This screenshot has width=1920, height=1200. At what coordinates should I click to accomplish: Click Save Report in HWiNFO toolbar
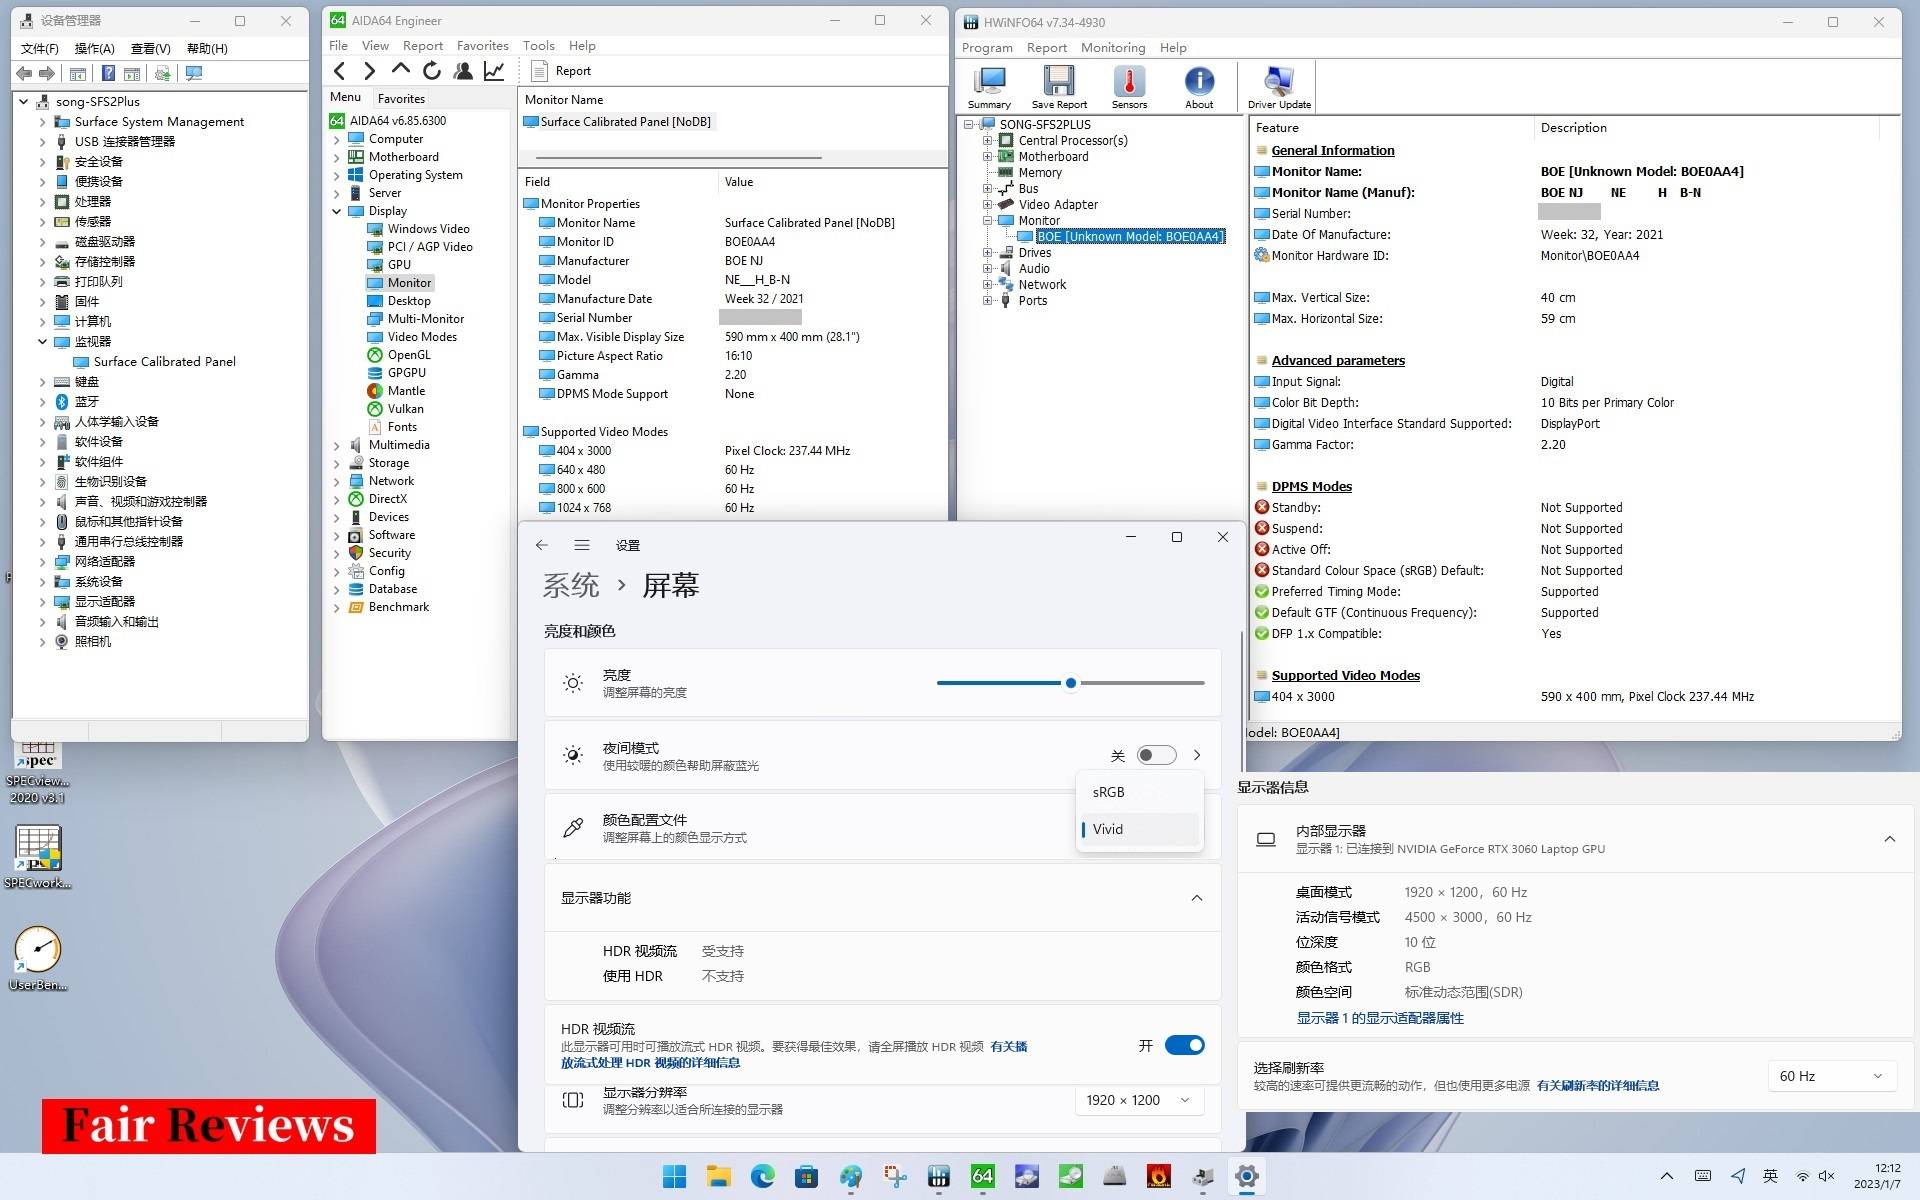[x=1058, y=85]
